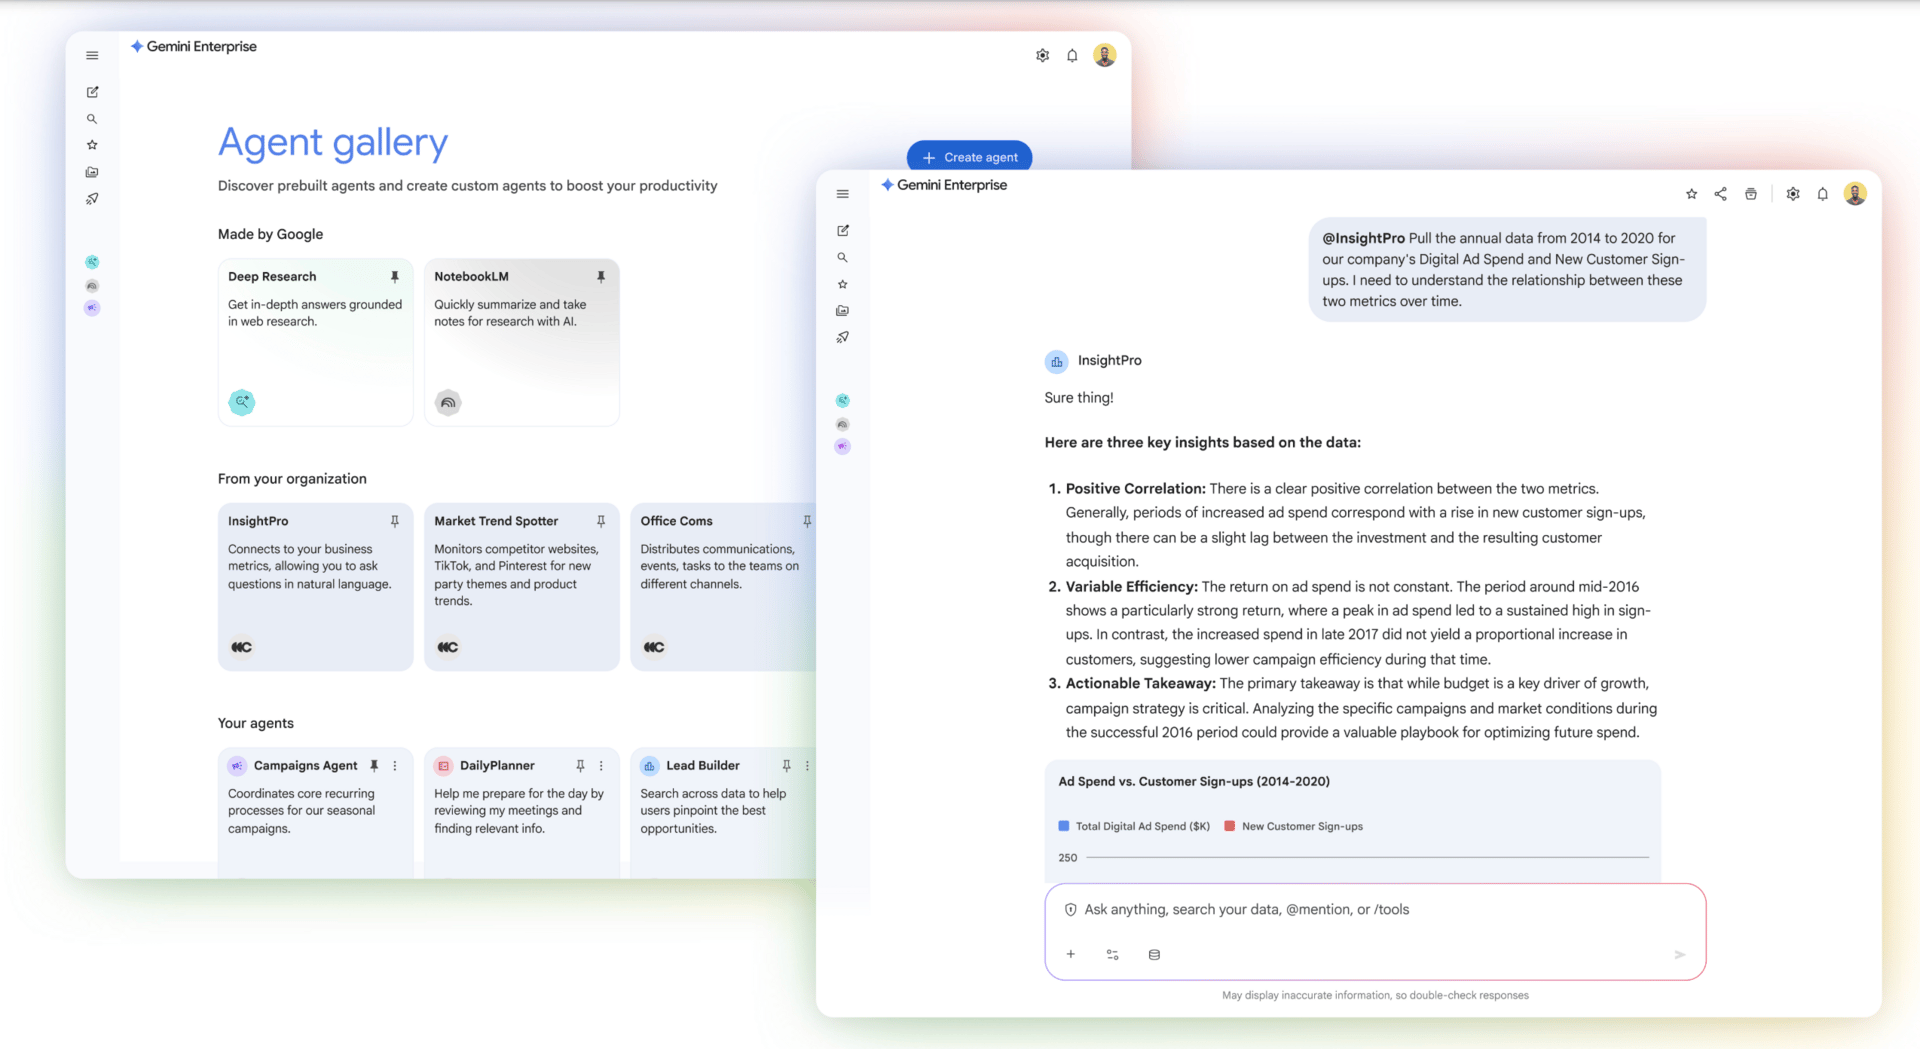Viewport: 1920px width, 1049px height.
Task: Click data source icon below prompt box
Action: coord(1154,954)
